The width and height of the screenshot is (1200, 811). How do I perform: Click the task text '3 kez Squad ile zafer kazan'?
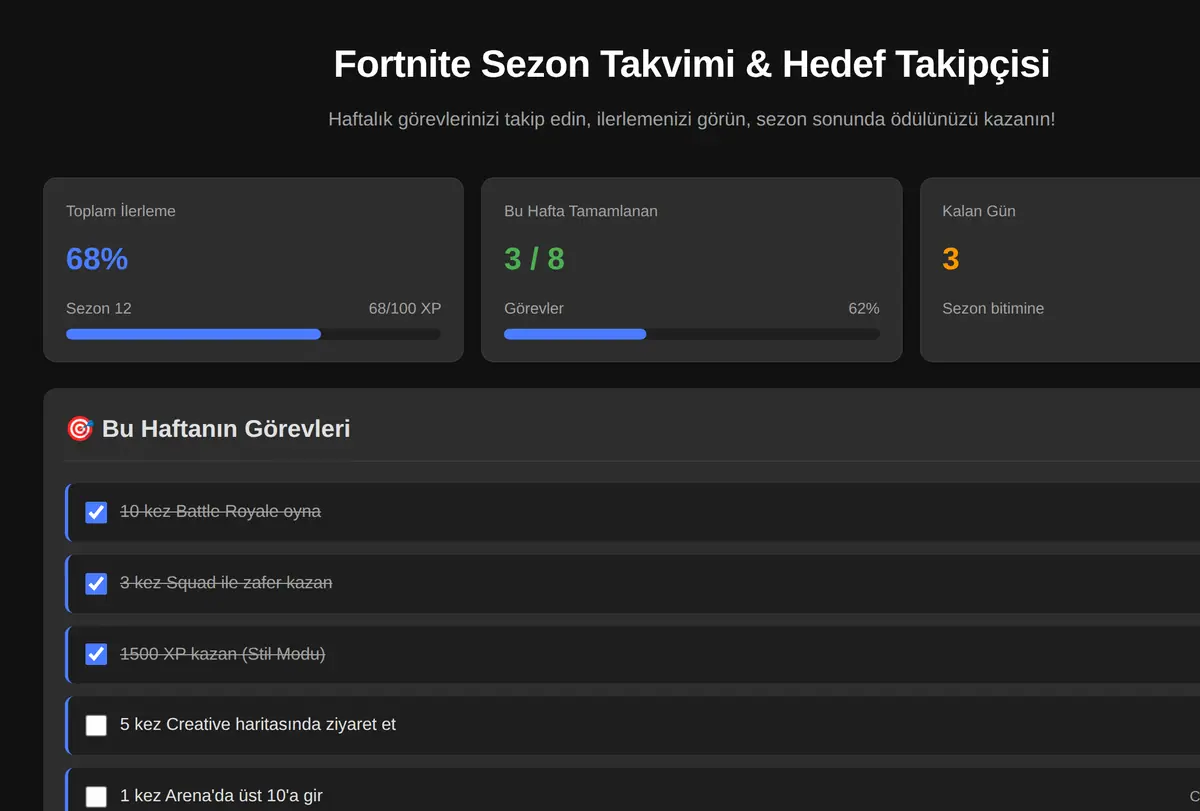click(x=226, y=582)
